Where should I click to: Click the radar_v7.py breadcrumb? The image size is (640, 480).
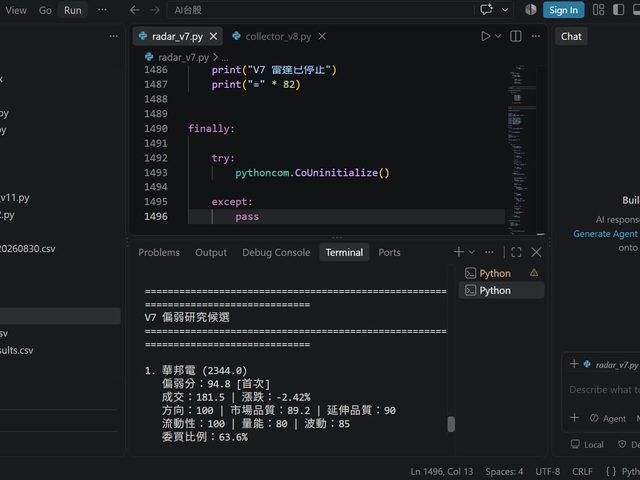[x=183, y=58]
